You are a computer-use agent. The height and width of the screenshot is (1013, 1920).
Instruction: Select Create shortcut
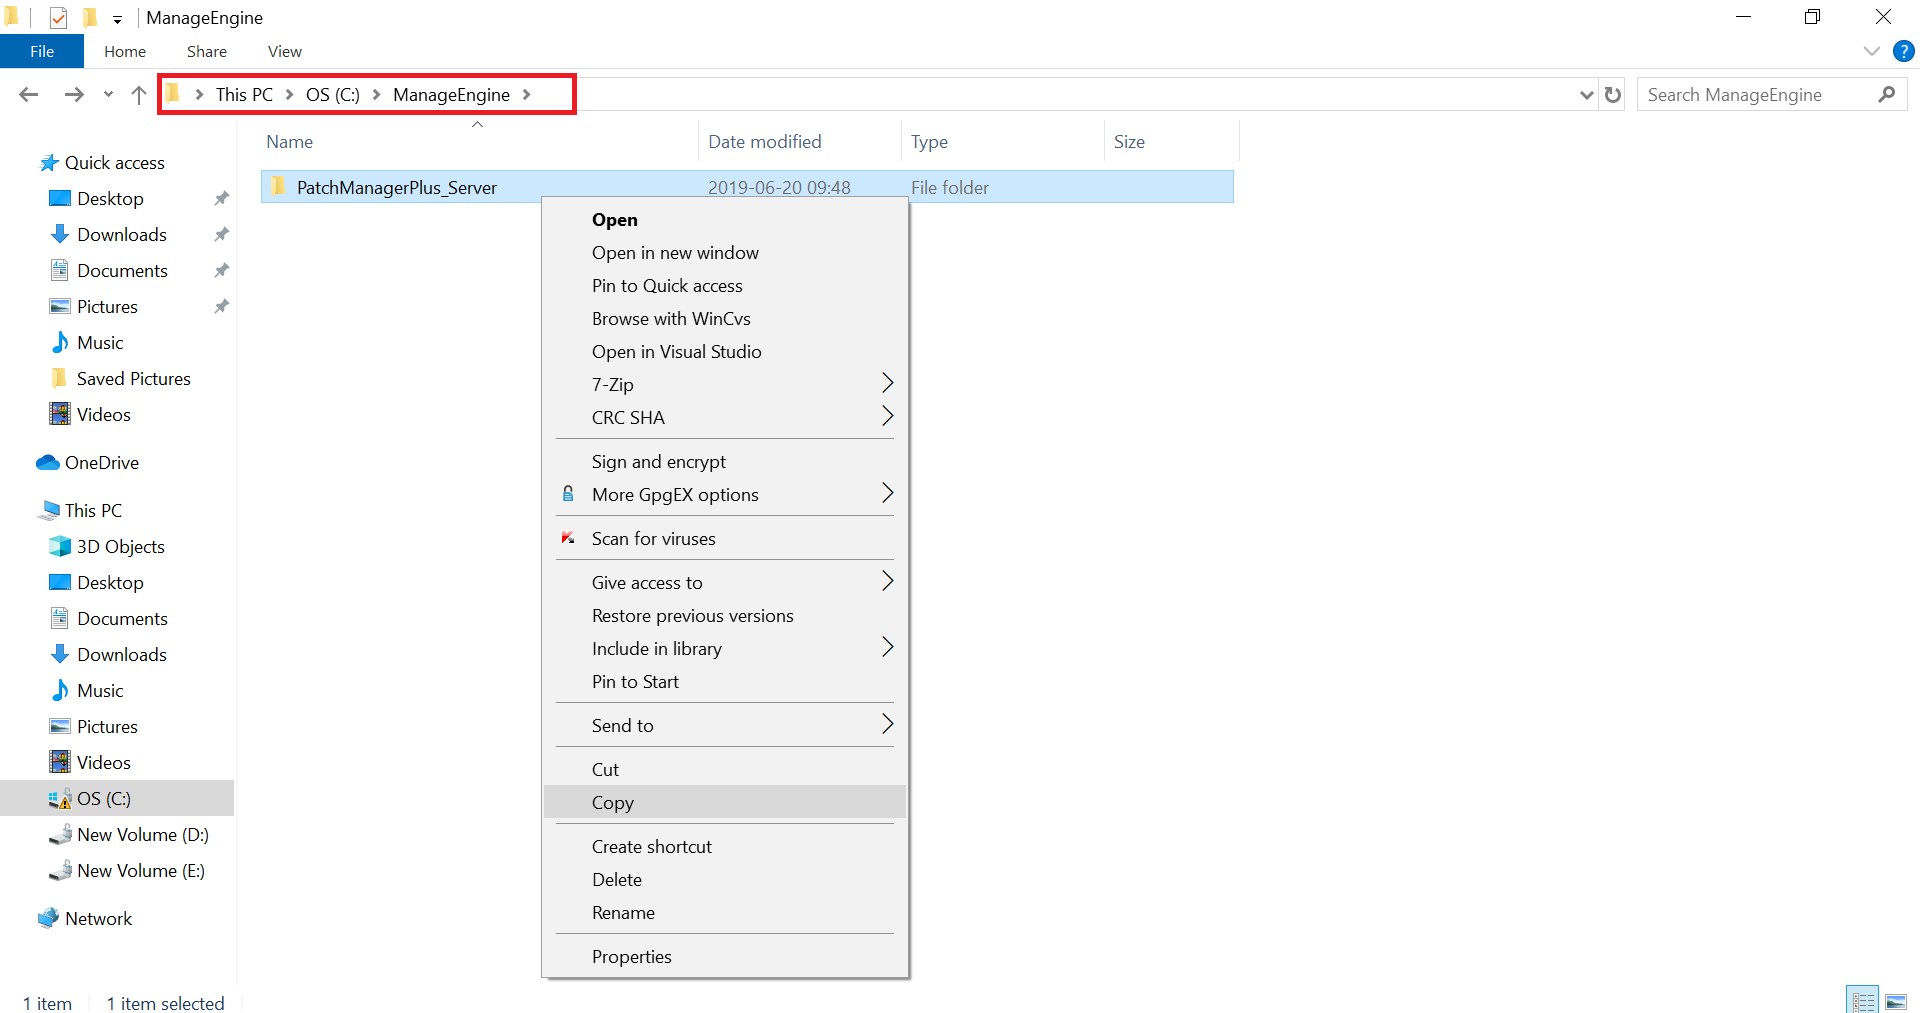pos(725,847)
